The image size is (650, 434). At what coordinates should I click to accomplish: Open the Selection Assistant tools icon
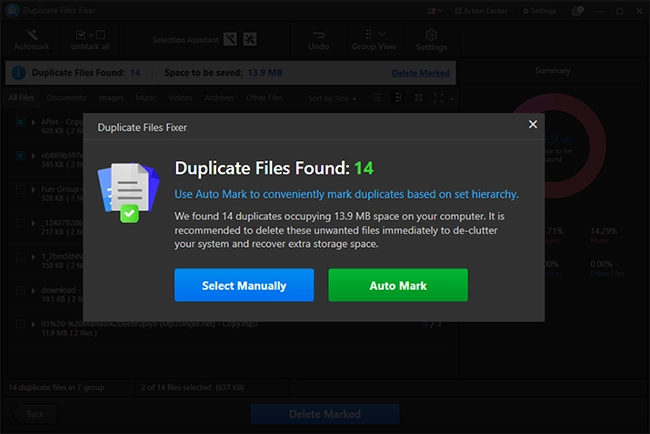250,39
